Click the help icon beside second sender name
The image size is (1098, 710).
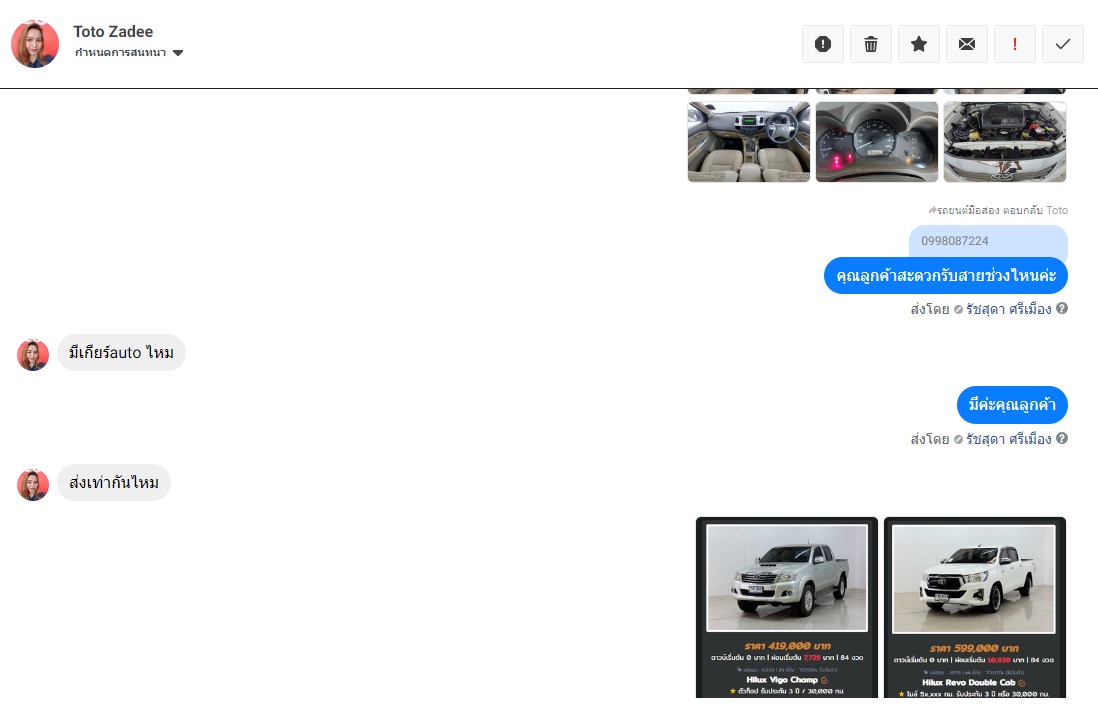pyautogui.click(x=1062, y=438)
